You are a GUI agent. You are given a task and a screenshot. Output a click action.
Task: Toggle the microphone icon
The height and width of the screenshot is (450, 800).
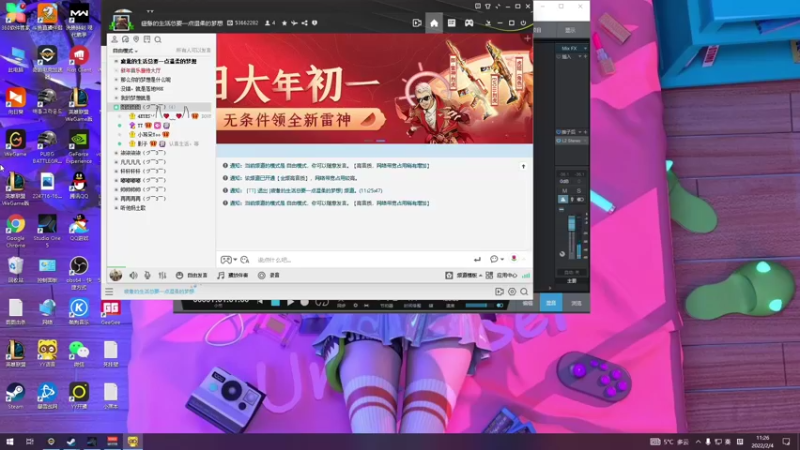(147, 276)
